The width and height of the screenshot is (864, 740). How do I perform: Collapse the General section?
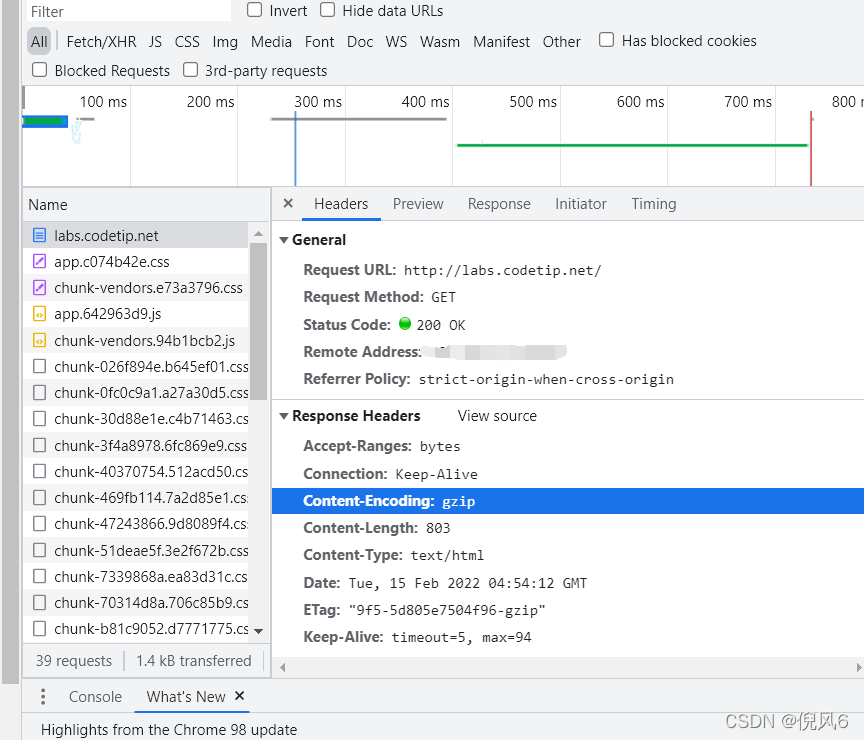coord(284,240)
